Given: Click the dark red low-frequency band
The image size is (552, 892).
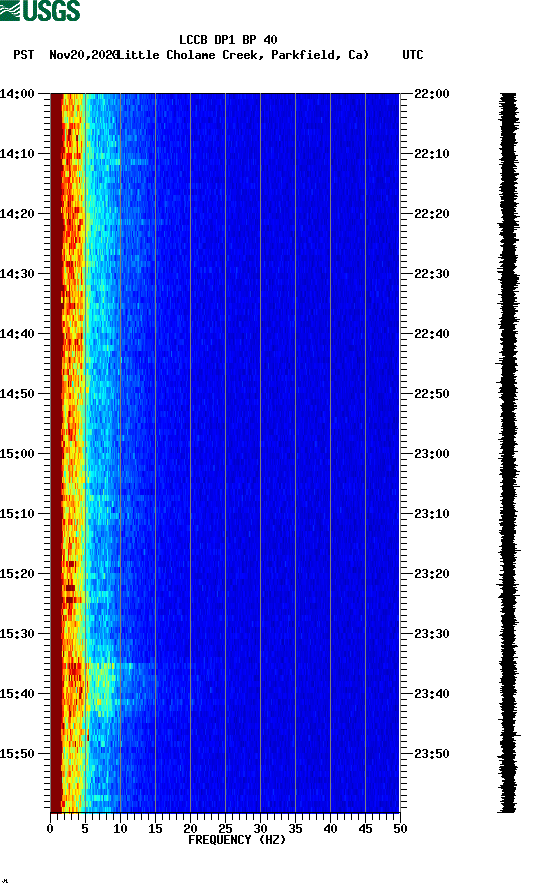Looking at the screenshot, I should (x=56, y=453).
